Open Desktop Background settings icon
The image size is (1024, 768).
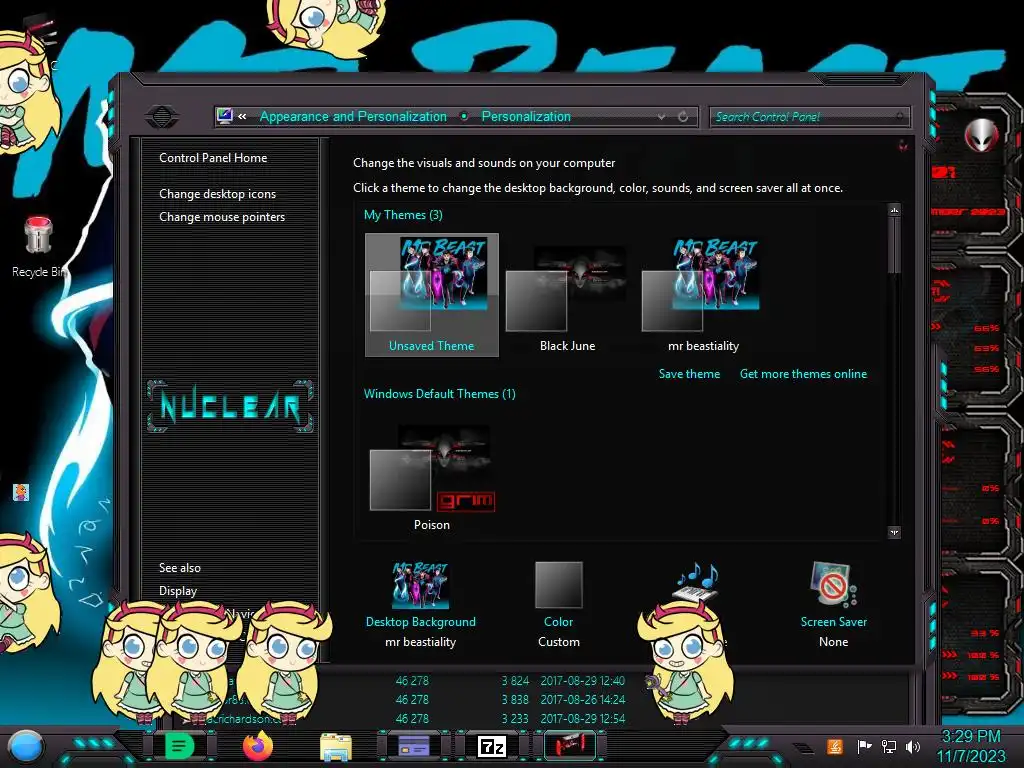(421, 584)
